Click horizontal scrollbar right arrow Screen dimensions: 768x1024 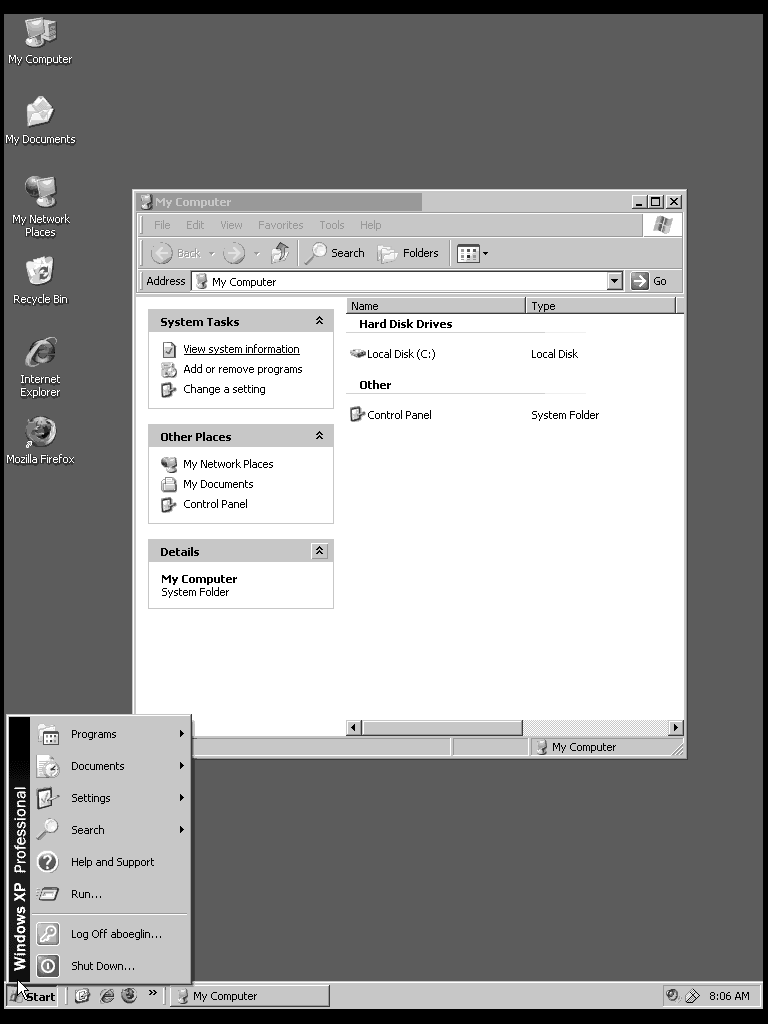[x=676, y=728]
